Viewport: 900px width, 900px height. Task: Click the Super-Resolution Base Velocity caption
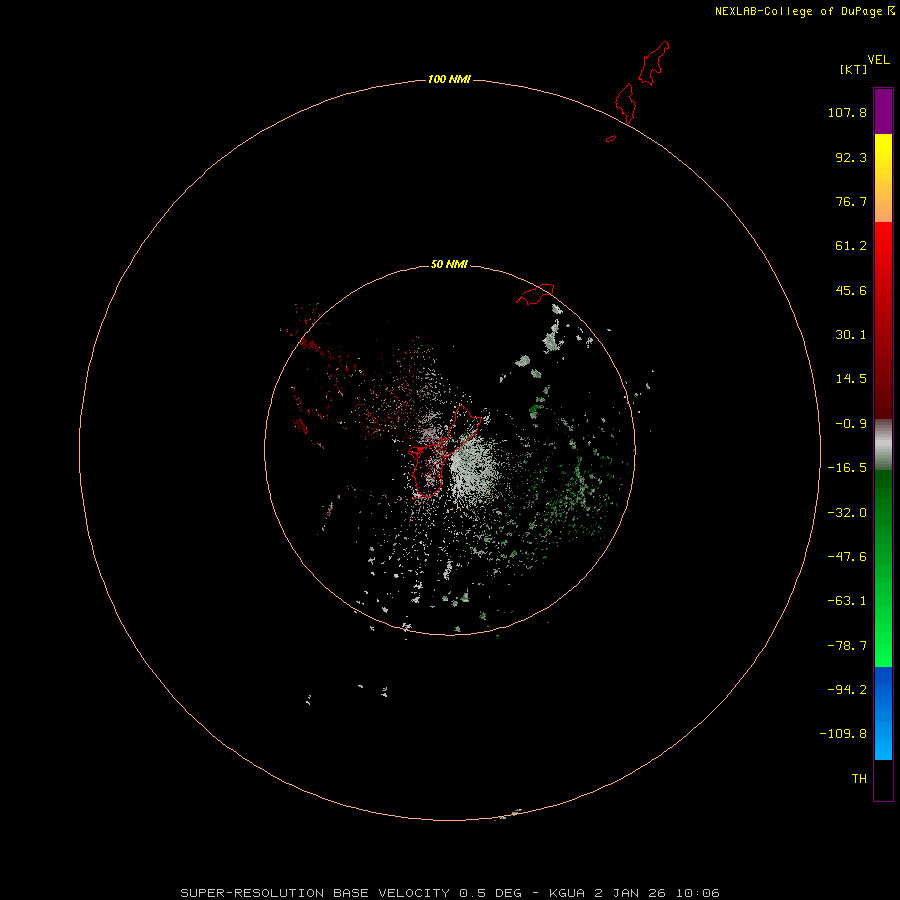coord(450,893)
